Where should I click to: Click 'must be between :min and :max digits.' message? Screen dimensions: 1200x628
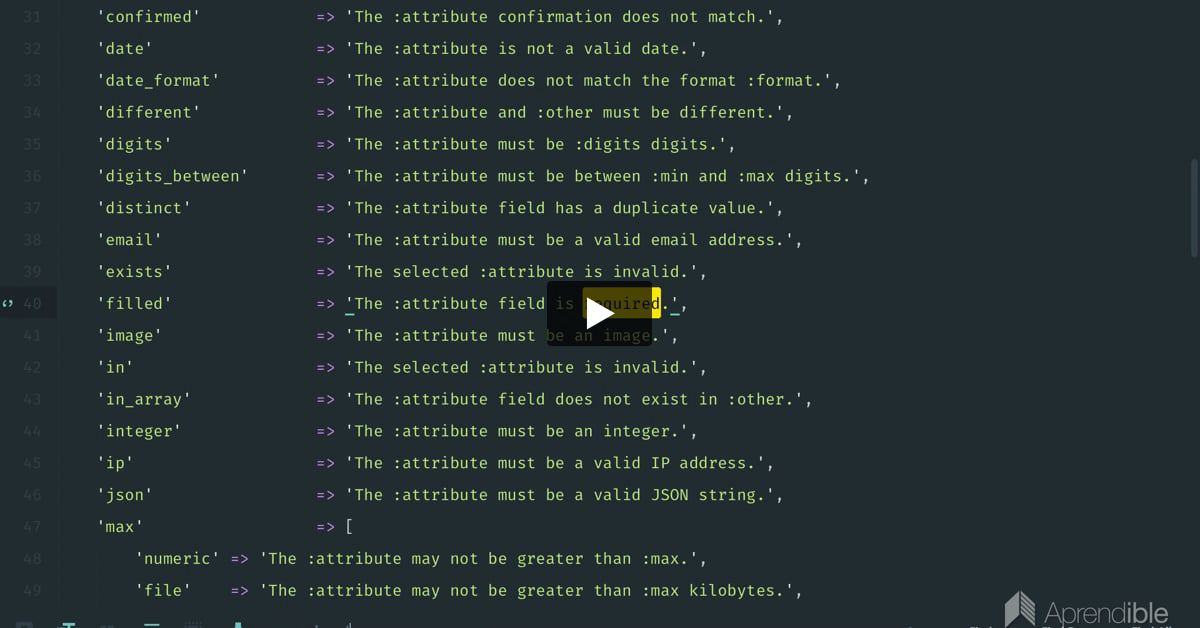[x=679, y=177]
